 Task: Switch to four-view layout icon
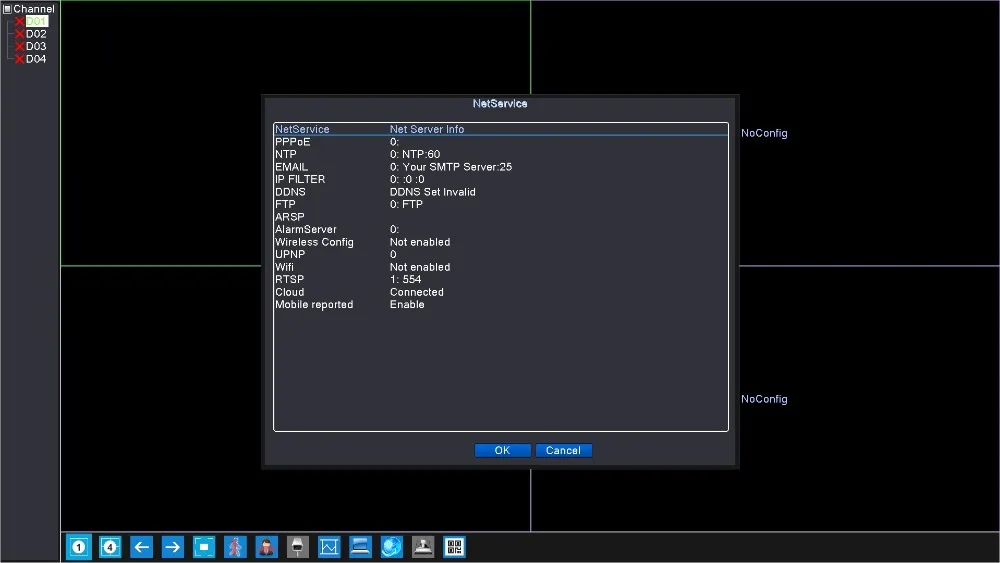point(110,547)
